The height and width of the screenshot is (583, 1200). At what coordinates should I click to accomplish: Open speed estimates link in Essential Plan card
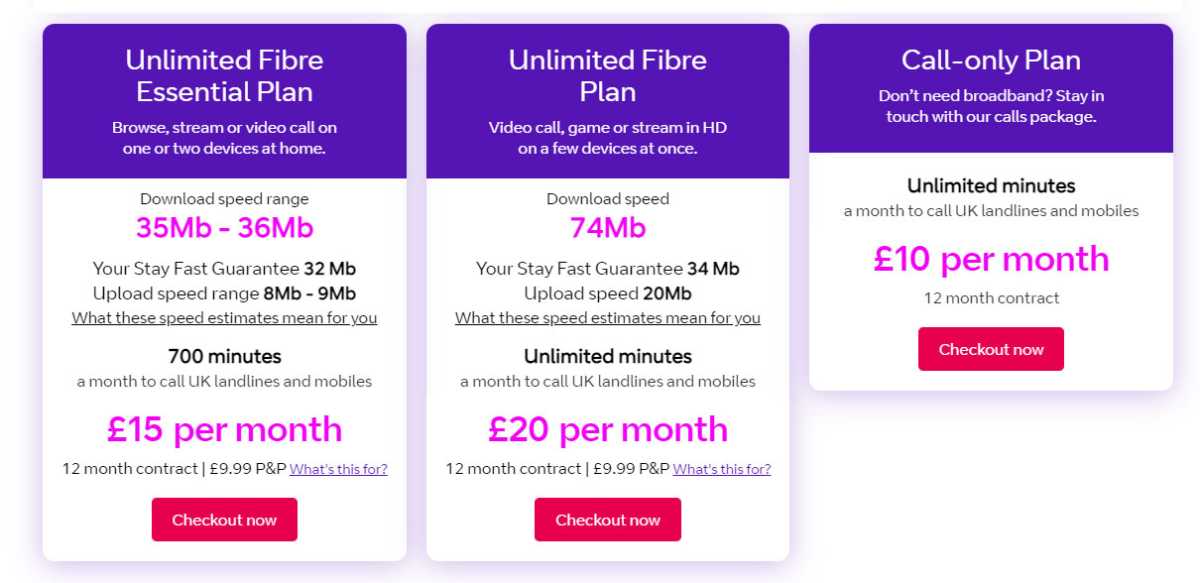click(224, 318)
